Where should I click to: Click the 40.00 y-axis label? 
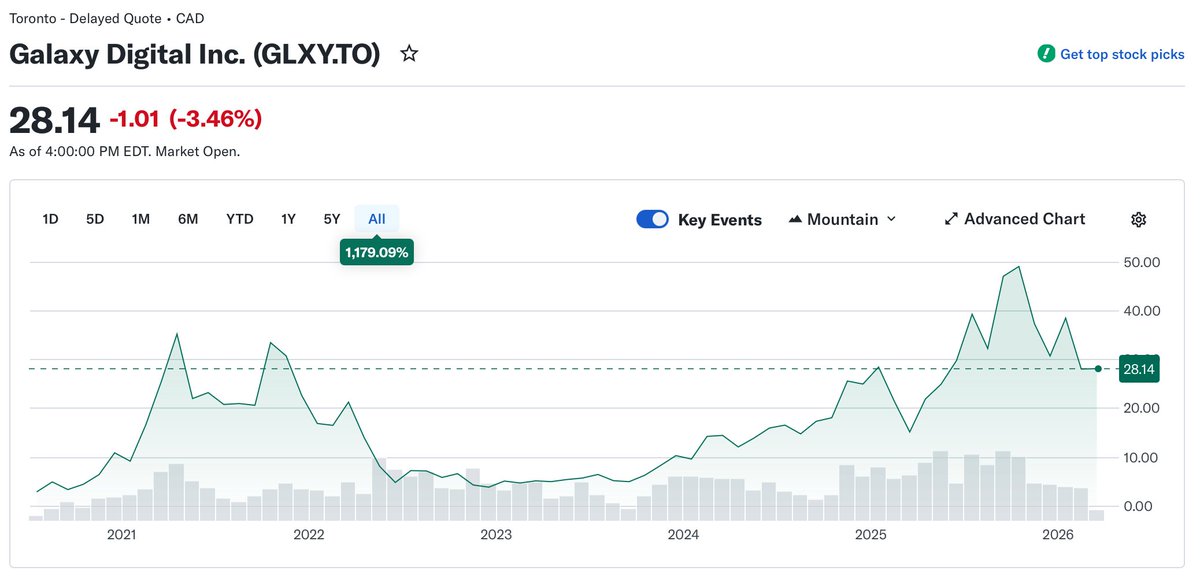coord(1141,311)
